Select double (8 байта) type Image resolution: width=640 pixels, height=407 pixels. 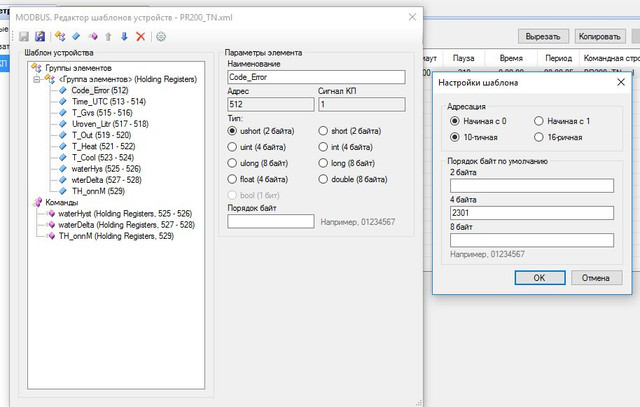point(323,179)
